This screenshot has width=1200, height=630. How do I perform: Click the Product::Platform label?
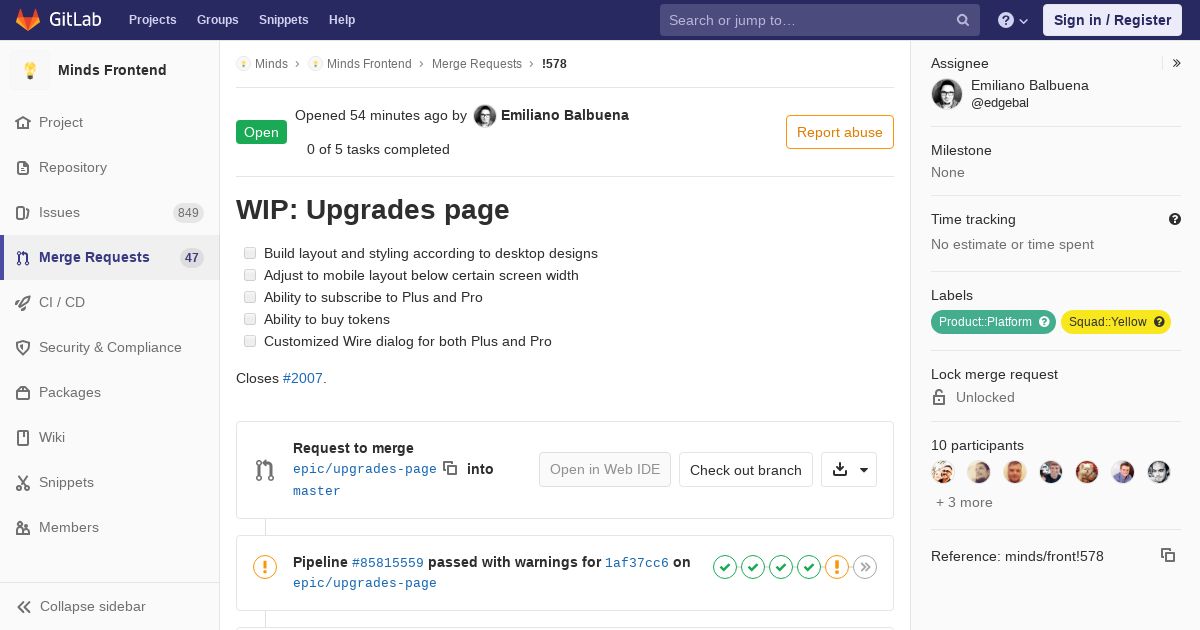[993, 322]
